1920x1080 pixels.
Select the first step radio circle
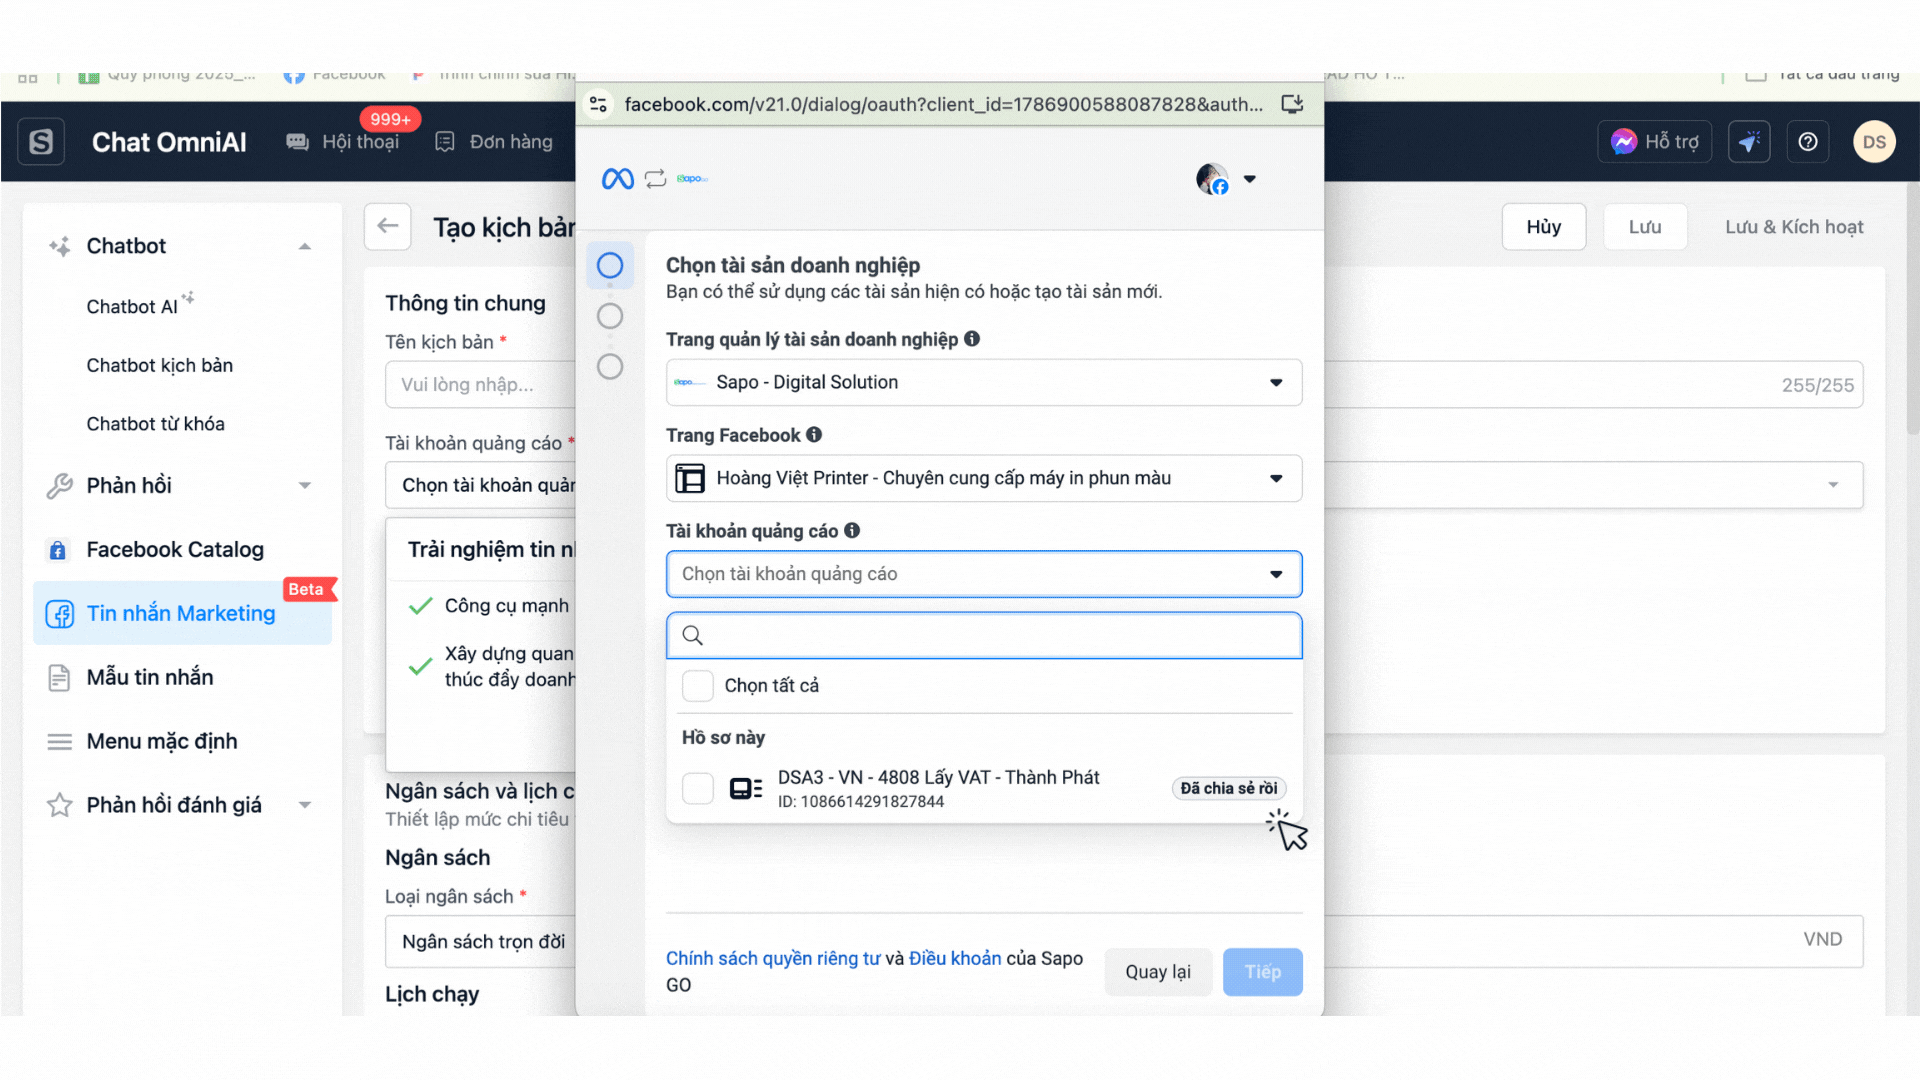[x=610, y=265]
